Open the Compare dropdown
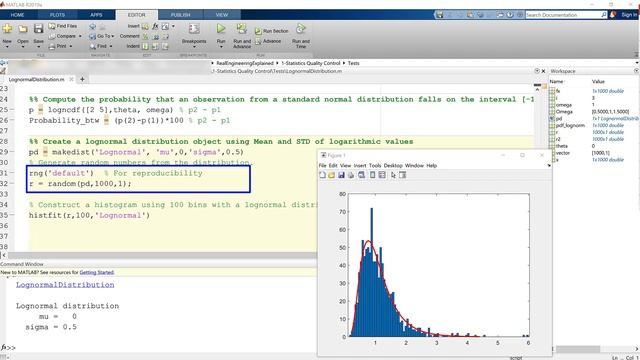 pyautogui.click(x=65, y=36)
